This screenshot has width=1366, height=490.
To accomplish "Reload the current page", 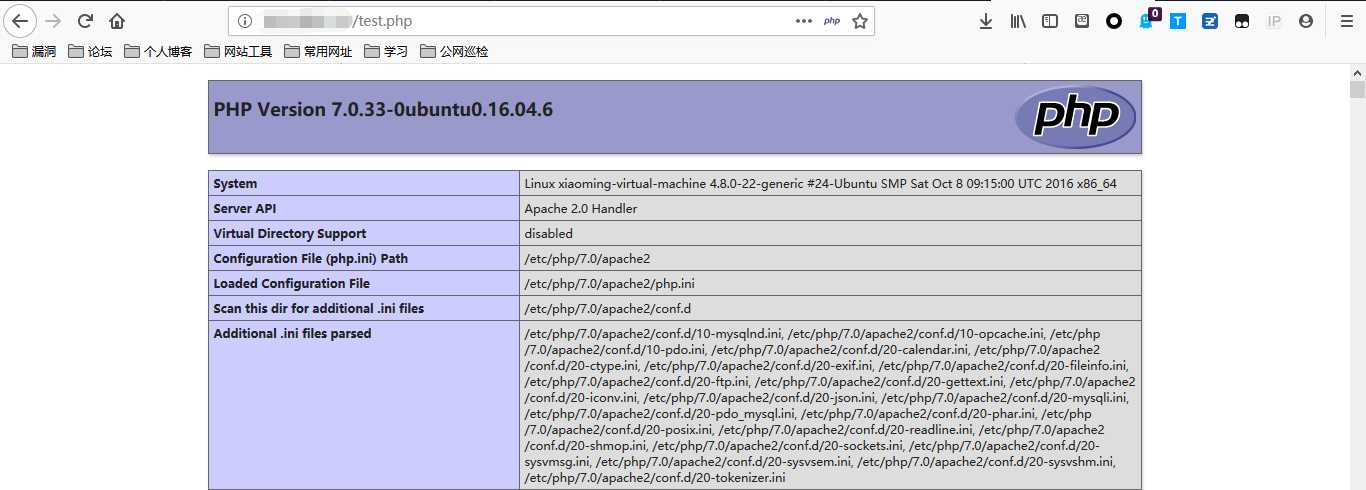I will coord(85,21).
